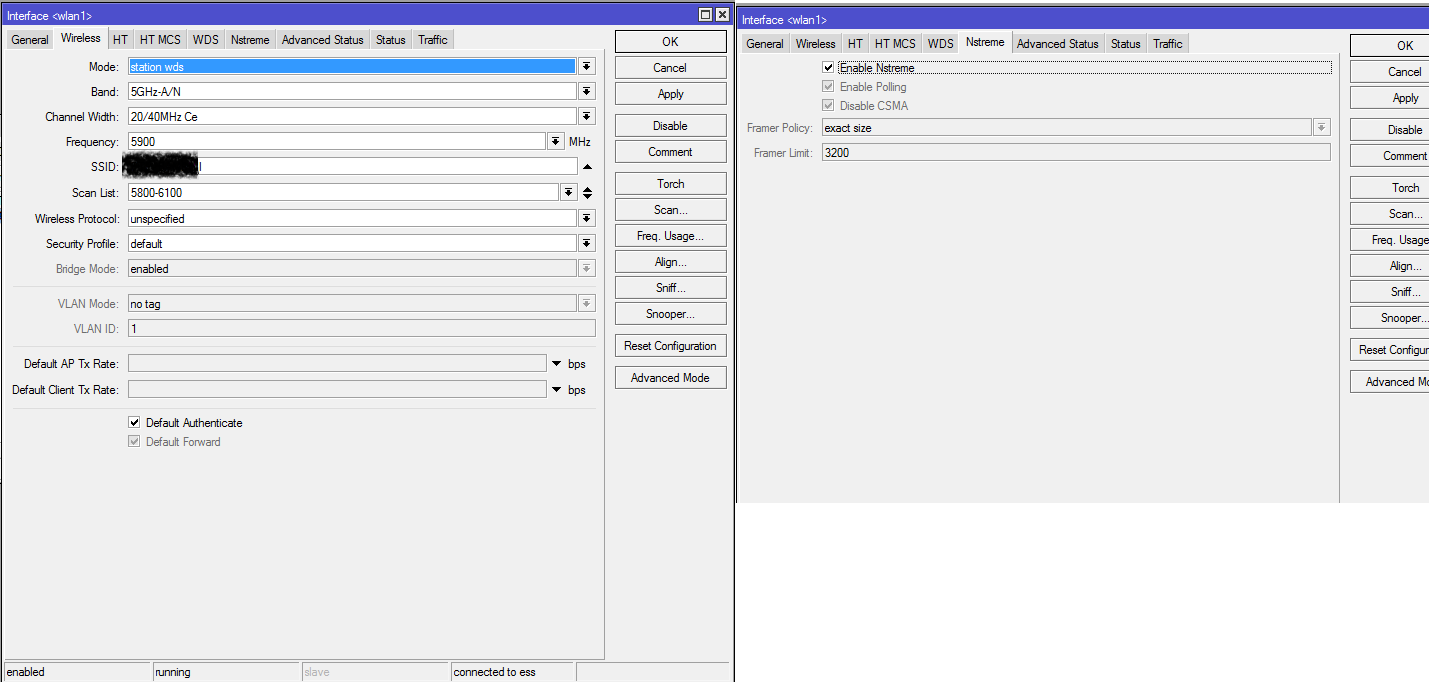Open Scan... in left window

pos(671,210)
